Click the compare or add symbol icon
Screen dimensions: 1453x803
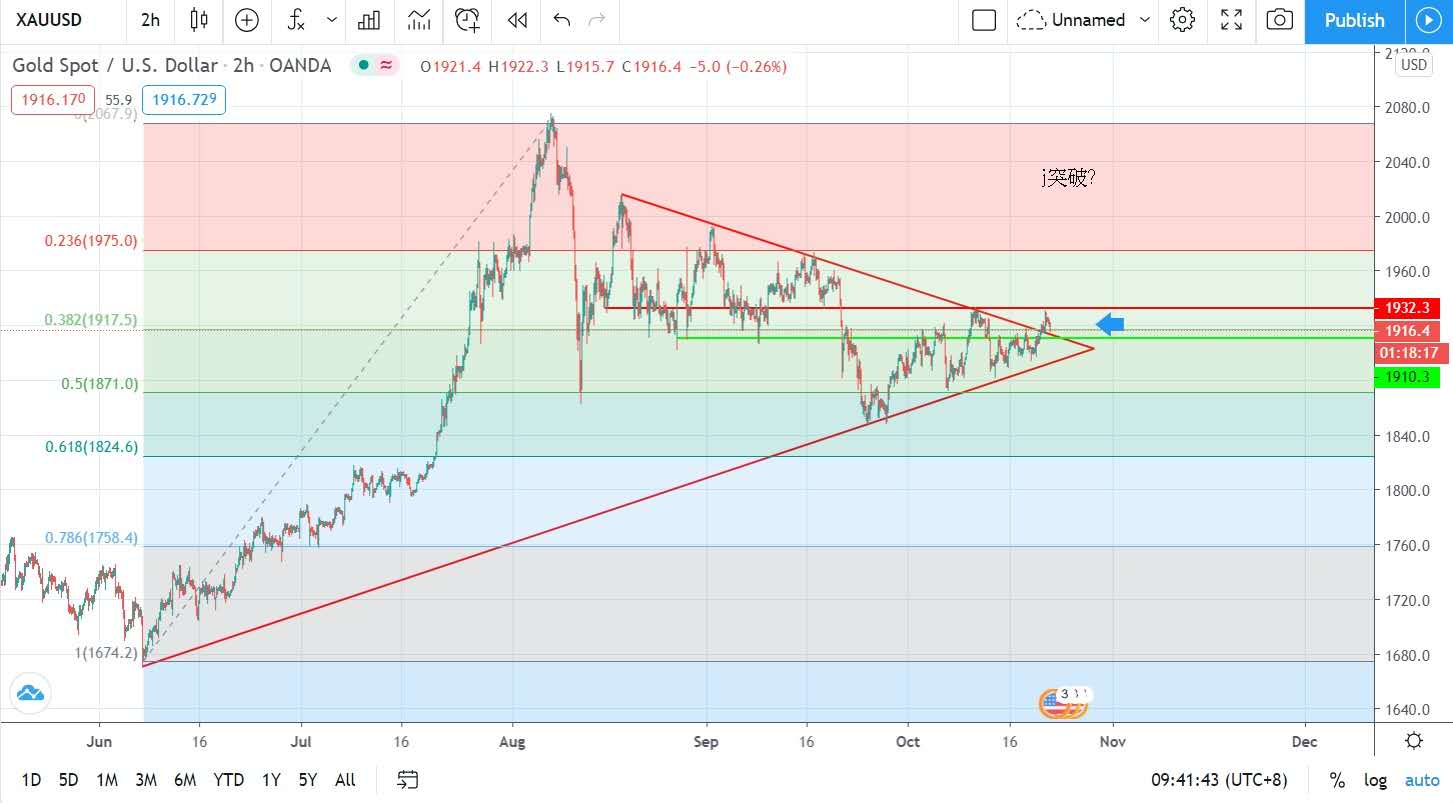pyautogui.click(x=246, y=20)
